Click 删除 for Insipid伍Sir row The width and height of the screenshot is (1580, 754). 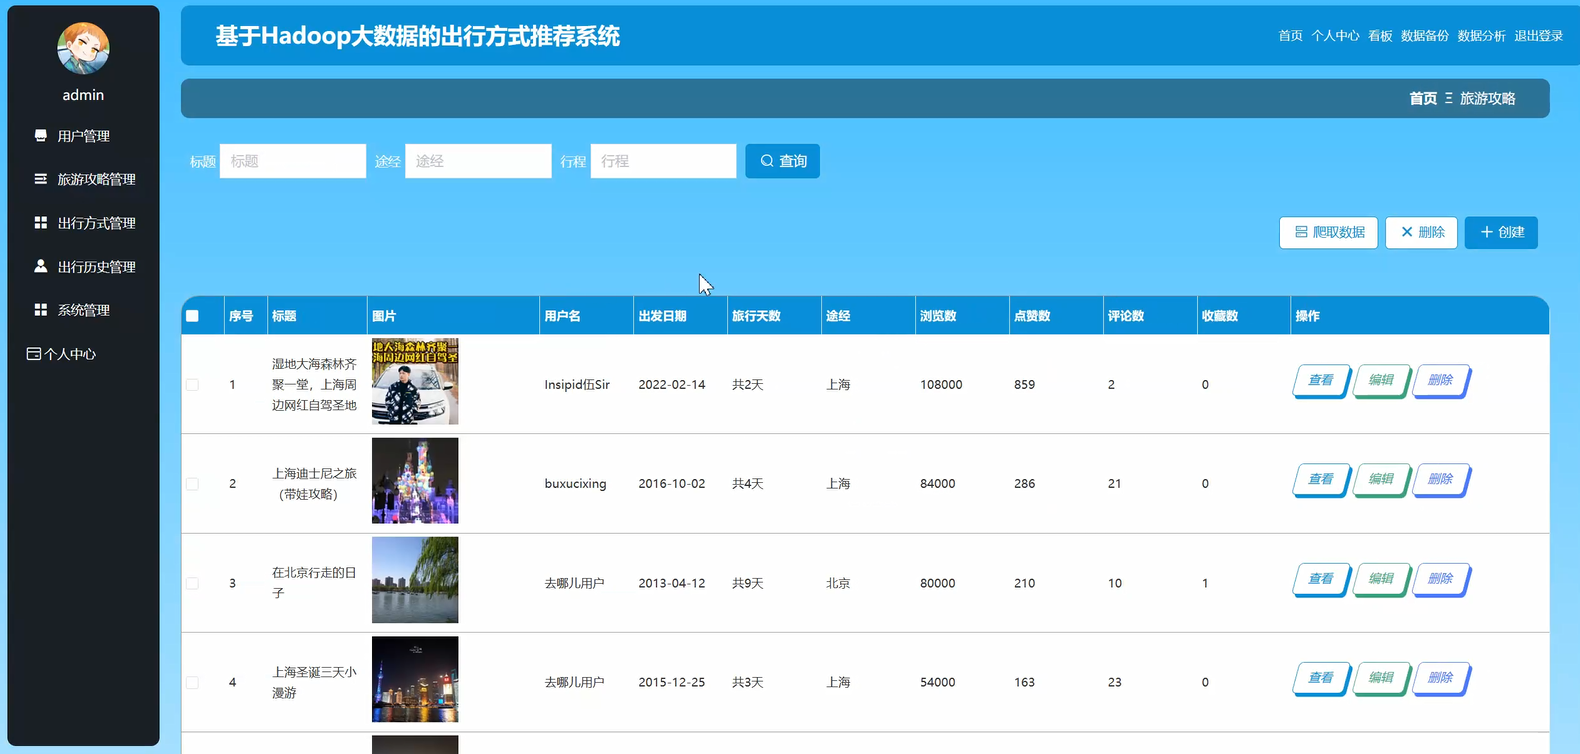click(1440, 381)
